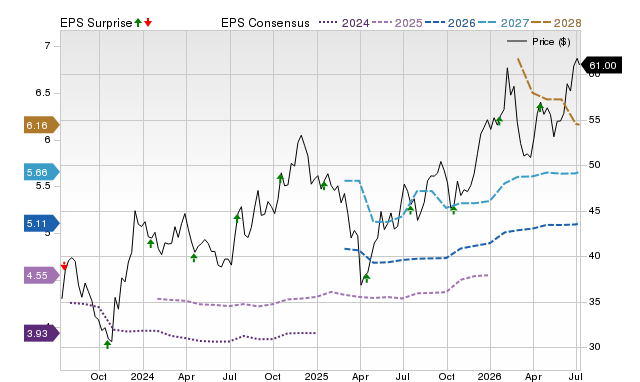Select the green surprise arrow just after the 2026 gridline

tap(499, 120)
